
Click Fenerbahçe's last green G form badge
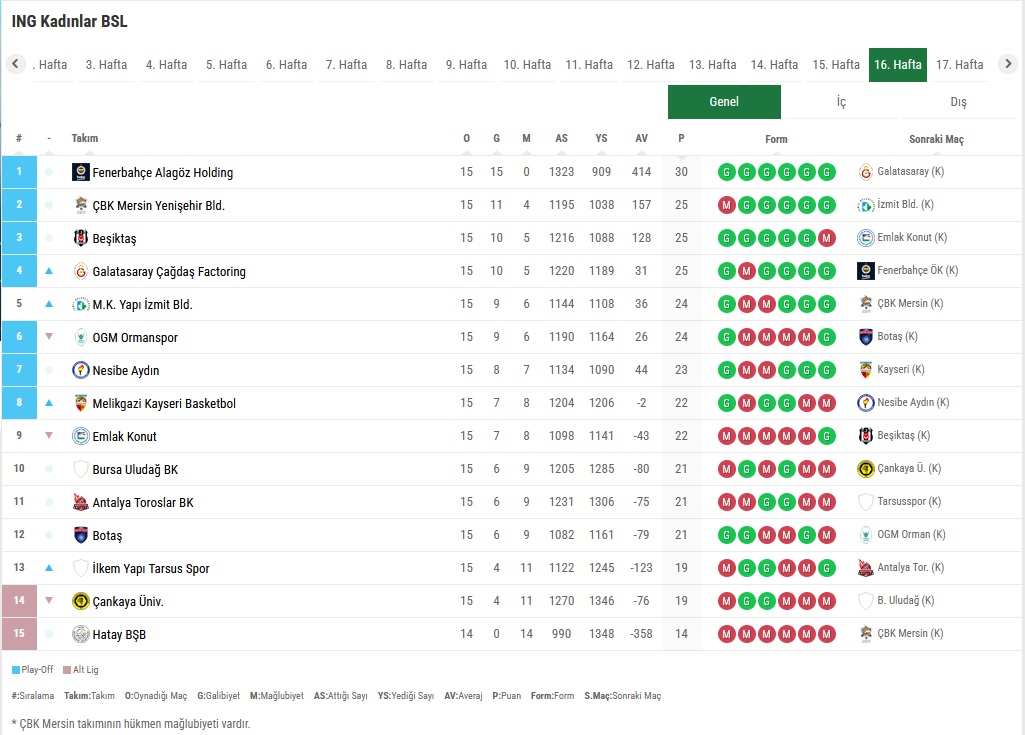pyautogui.click(x=826, y=172)
